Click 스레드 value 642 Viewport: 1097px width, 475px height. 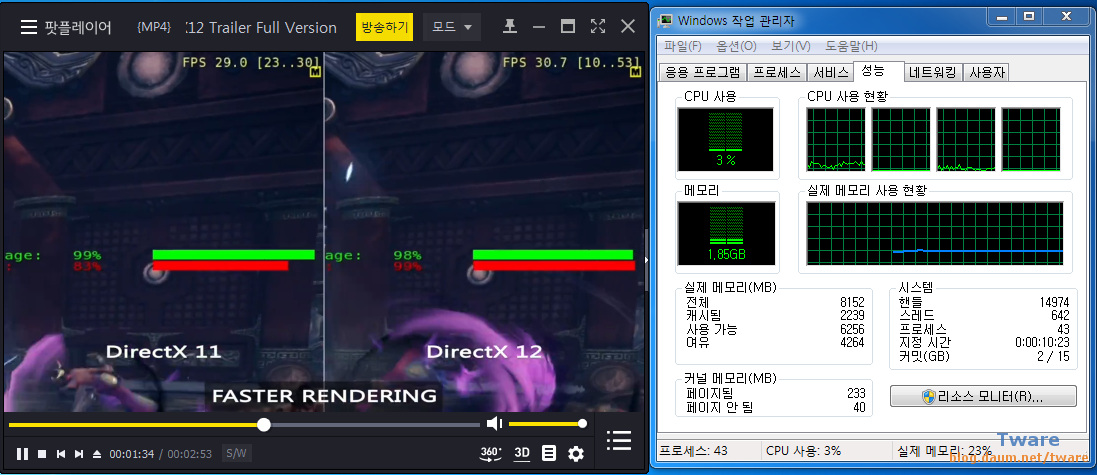coord(1060,316)
